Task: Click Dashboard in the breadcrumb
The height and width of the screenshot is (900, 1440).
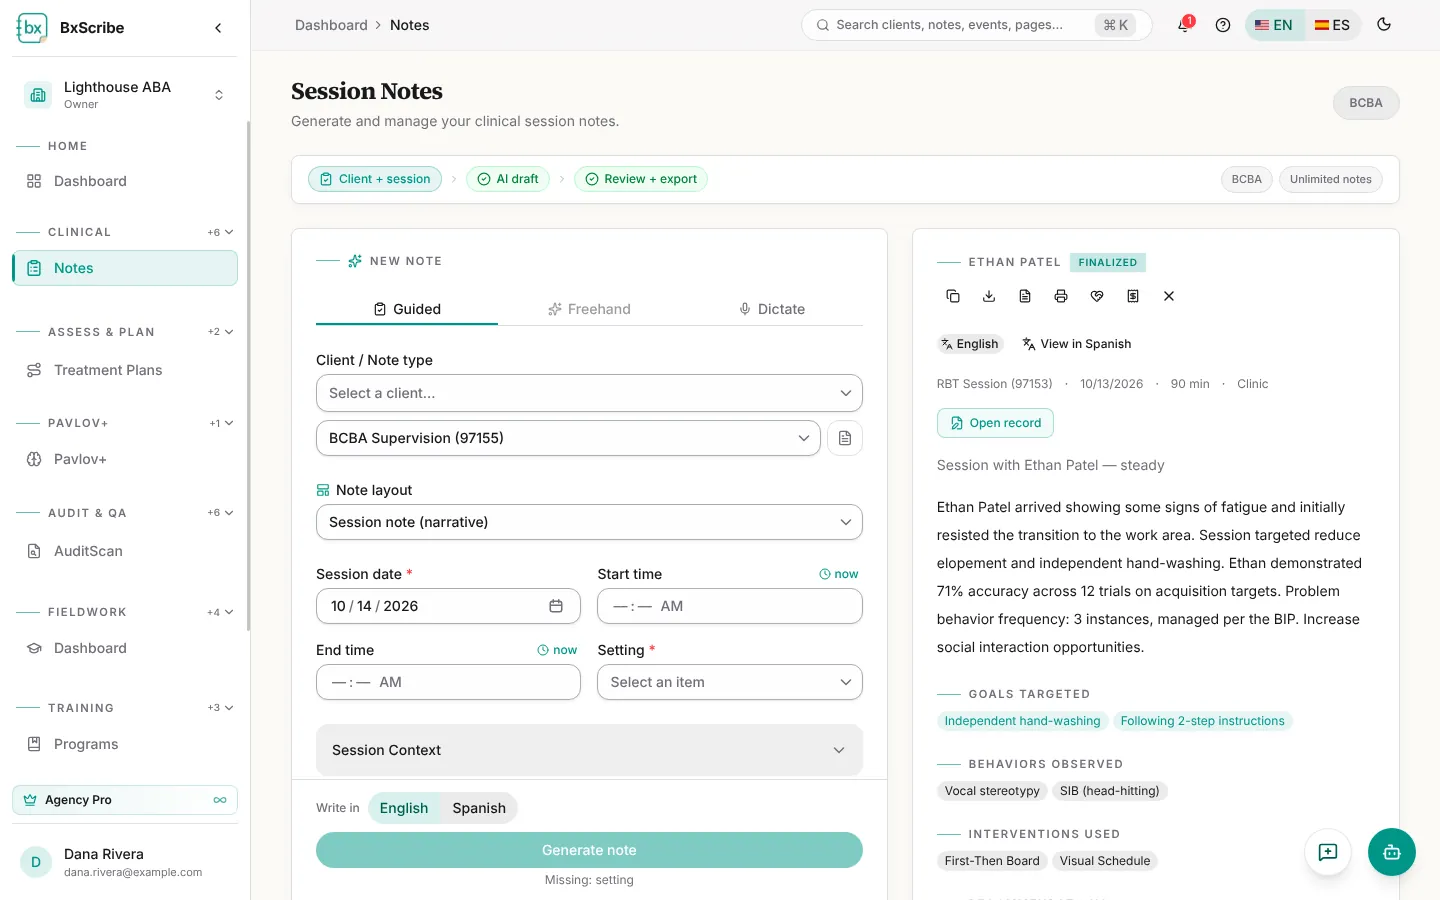Action: click(331, 25)
